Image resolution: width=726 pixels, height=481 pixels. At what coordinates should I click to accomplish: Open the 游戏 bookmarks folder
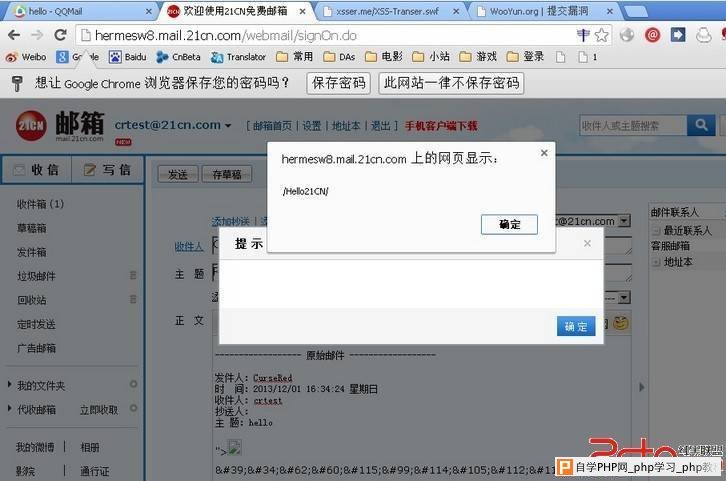click(478, 56)
